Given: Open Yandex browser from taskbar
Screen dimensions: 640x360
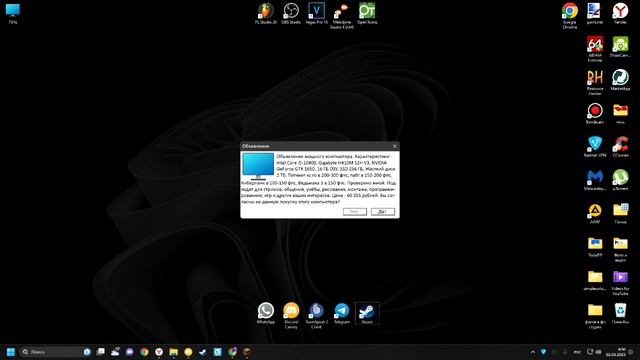Looking at the screenshot, I should (159, 352).
